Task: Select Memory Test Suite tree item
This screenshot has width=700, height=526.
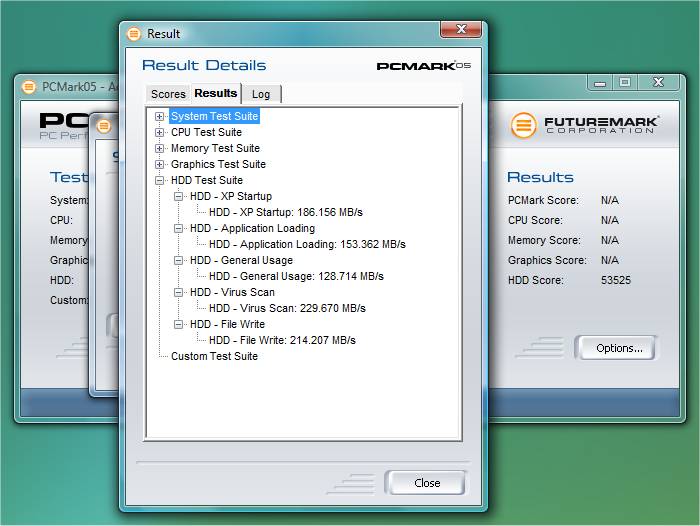Action: tap(215, 148)
